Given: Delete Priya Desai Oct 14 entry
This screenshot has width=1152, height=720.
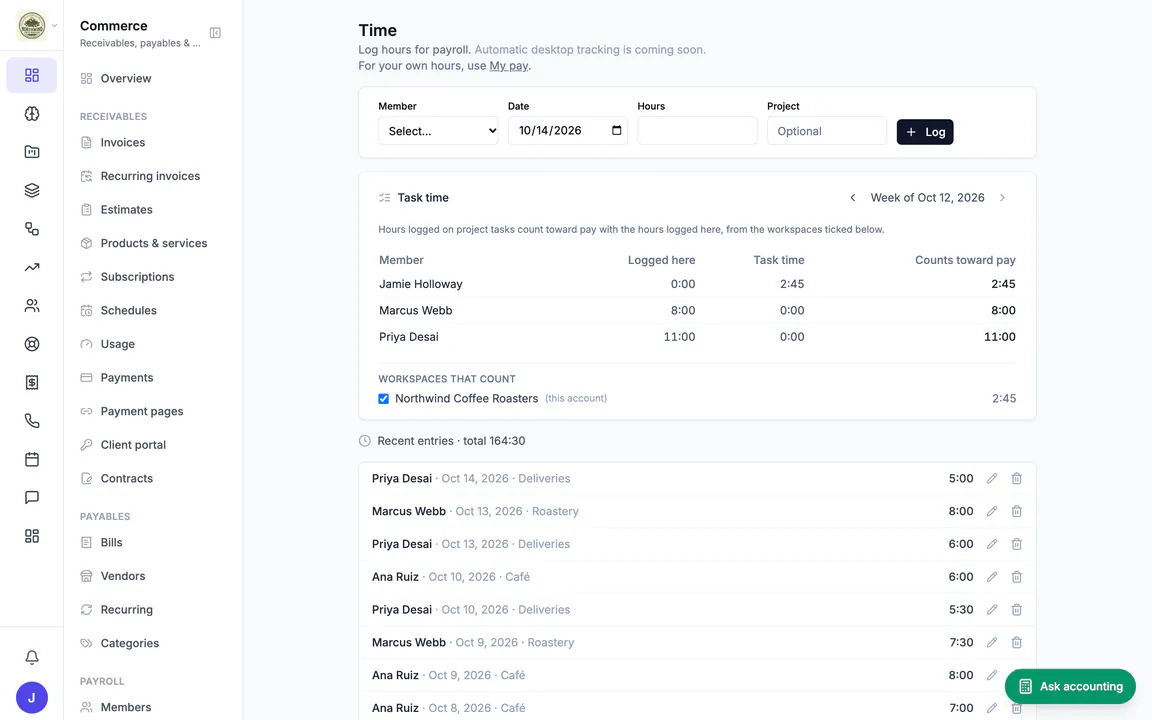Looking at the screenshot, I should [x=1017, y=478].
